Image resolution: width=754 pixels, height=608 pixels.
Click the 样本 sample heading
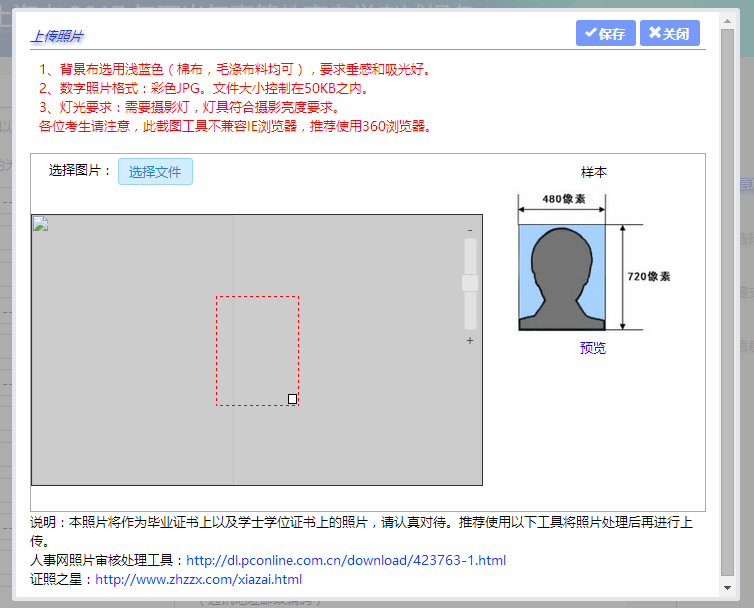point(594,172)
